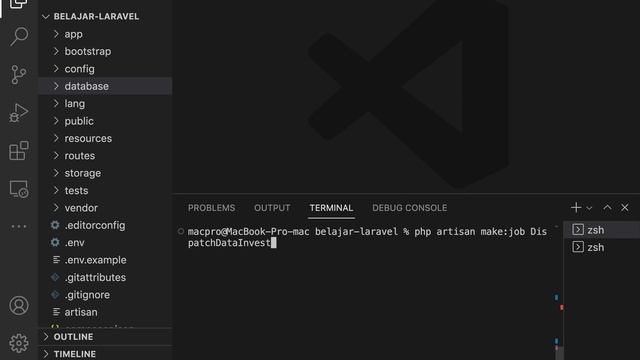Screen dimensions: 640x360
Task: Switch to the OUTPUT tab
Action: (x=272, y=208)
